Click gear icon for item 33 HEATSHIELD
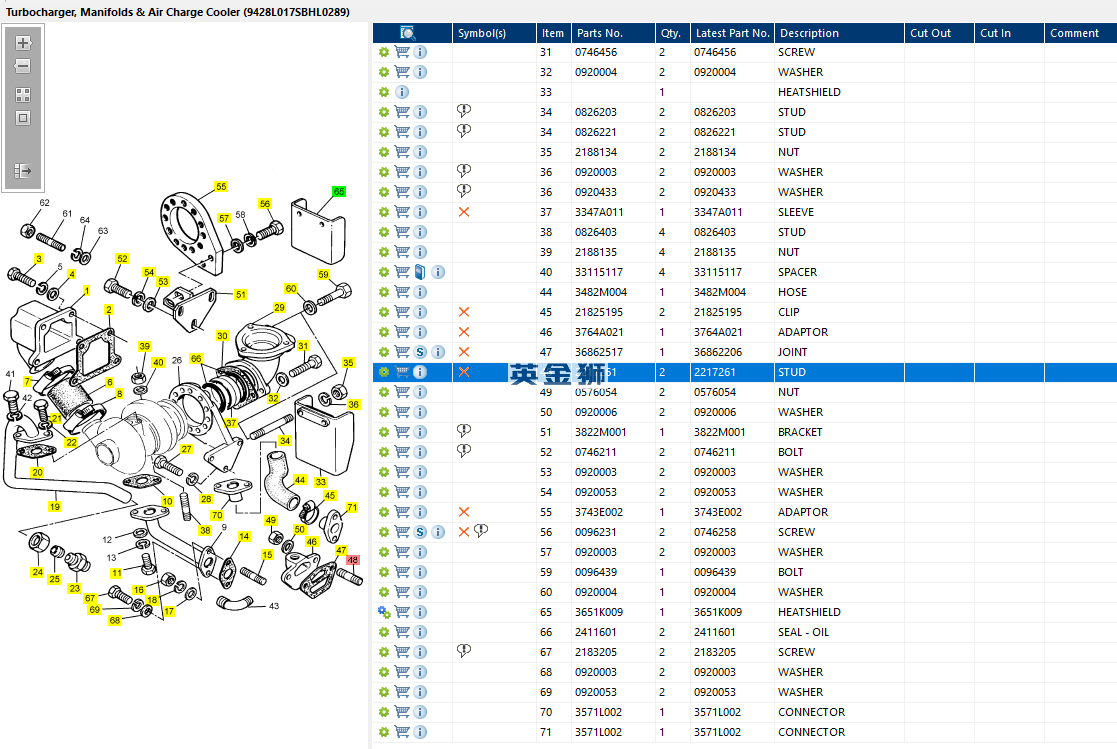This screenshot has width=1117, height=749. [x=384, y=92]
